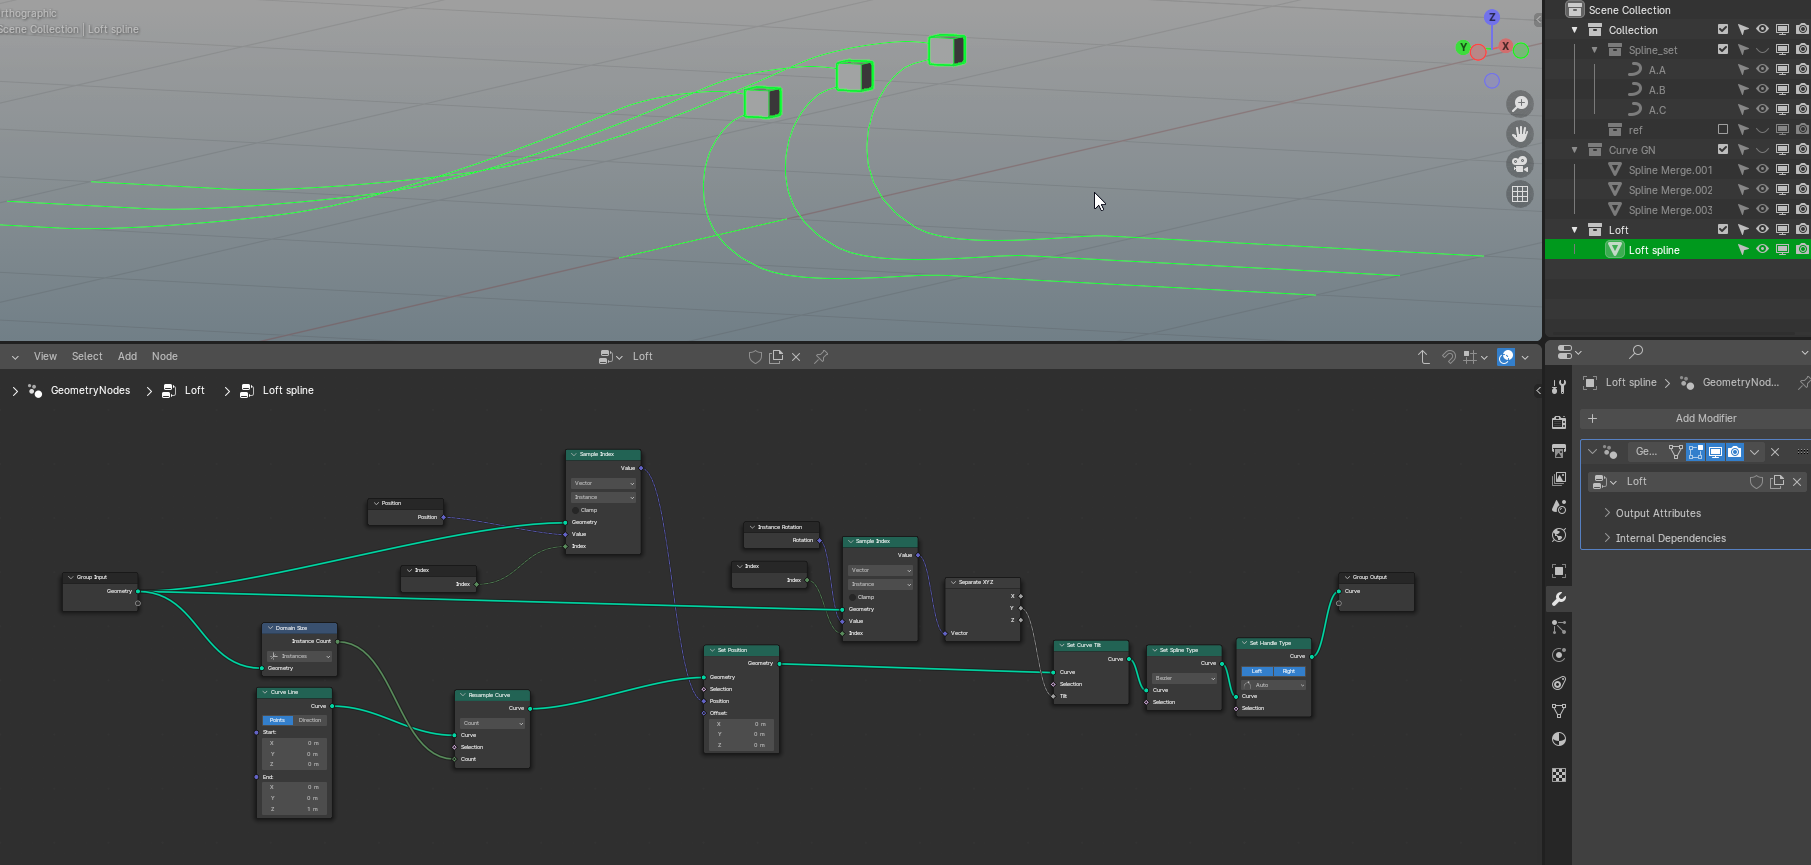Pin the node tree in node editor header
The image size is (1811, 865).
point(821,357)
